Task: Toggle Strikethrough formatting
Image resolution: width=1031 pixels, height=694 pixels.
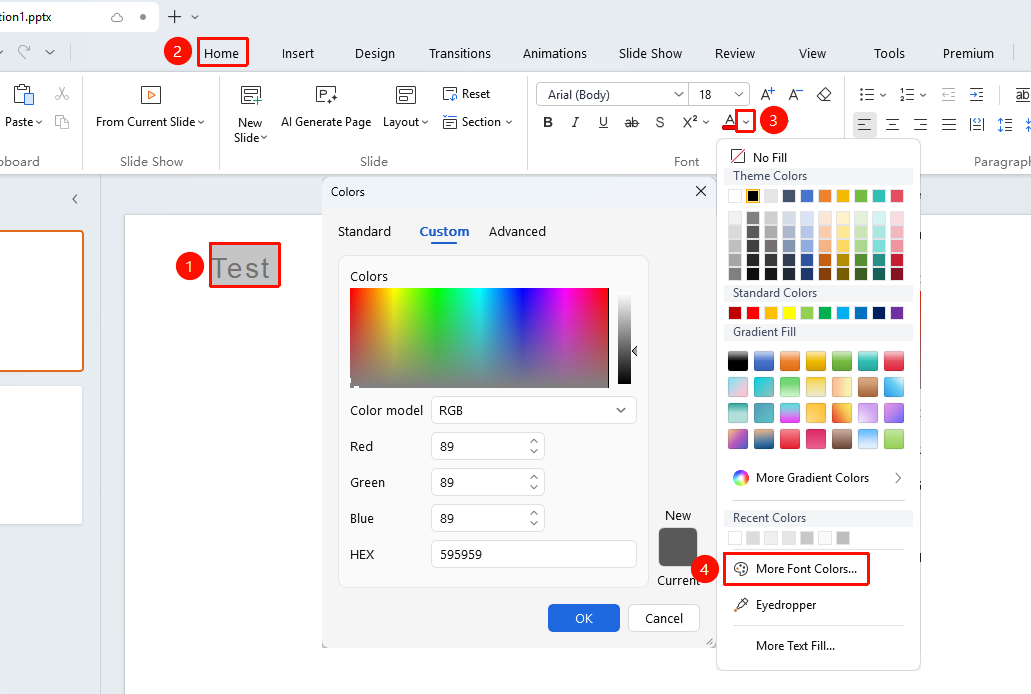Action: coord(631,122)
